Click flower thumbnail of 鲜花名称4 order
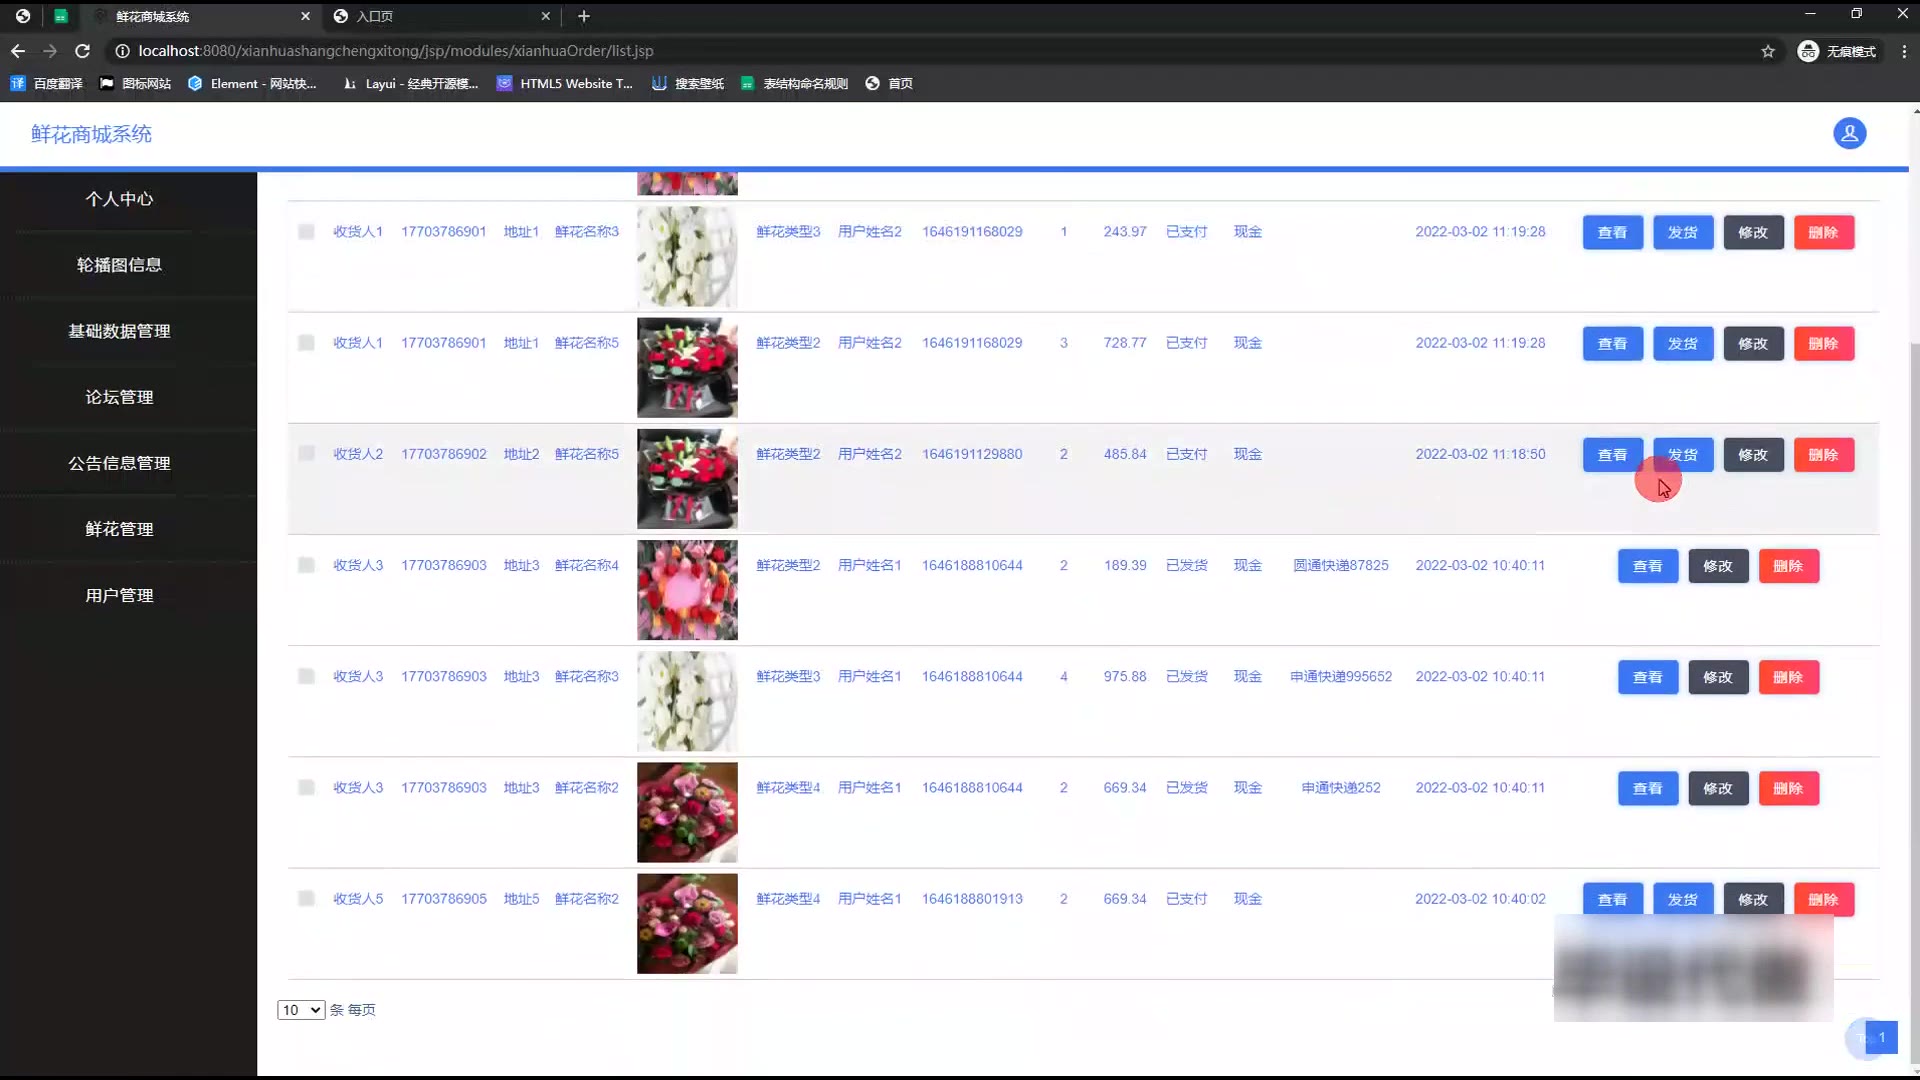This screenshot has width=1920, height=1080. (x=687, y=590)
